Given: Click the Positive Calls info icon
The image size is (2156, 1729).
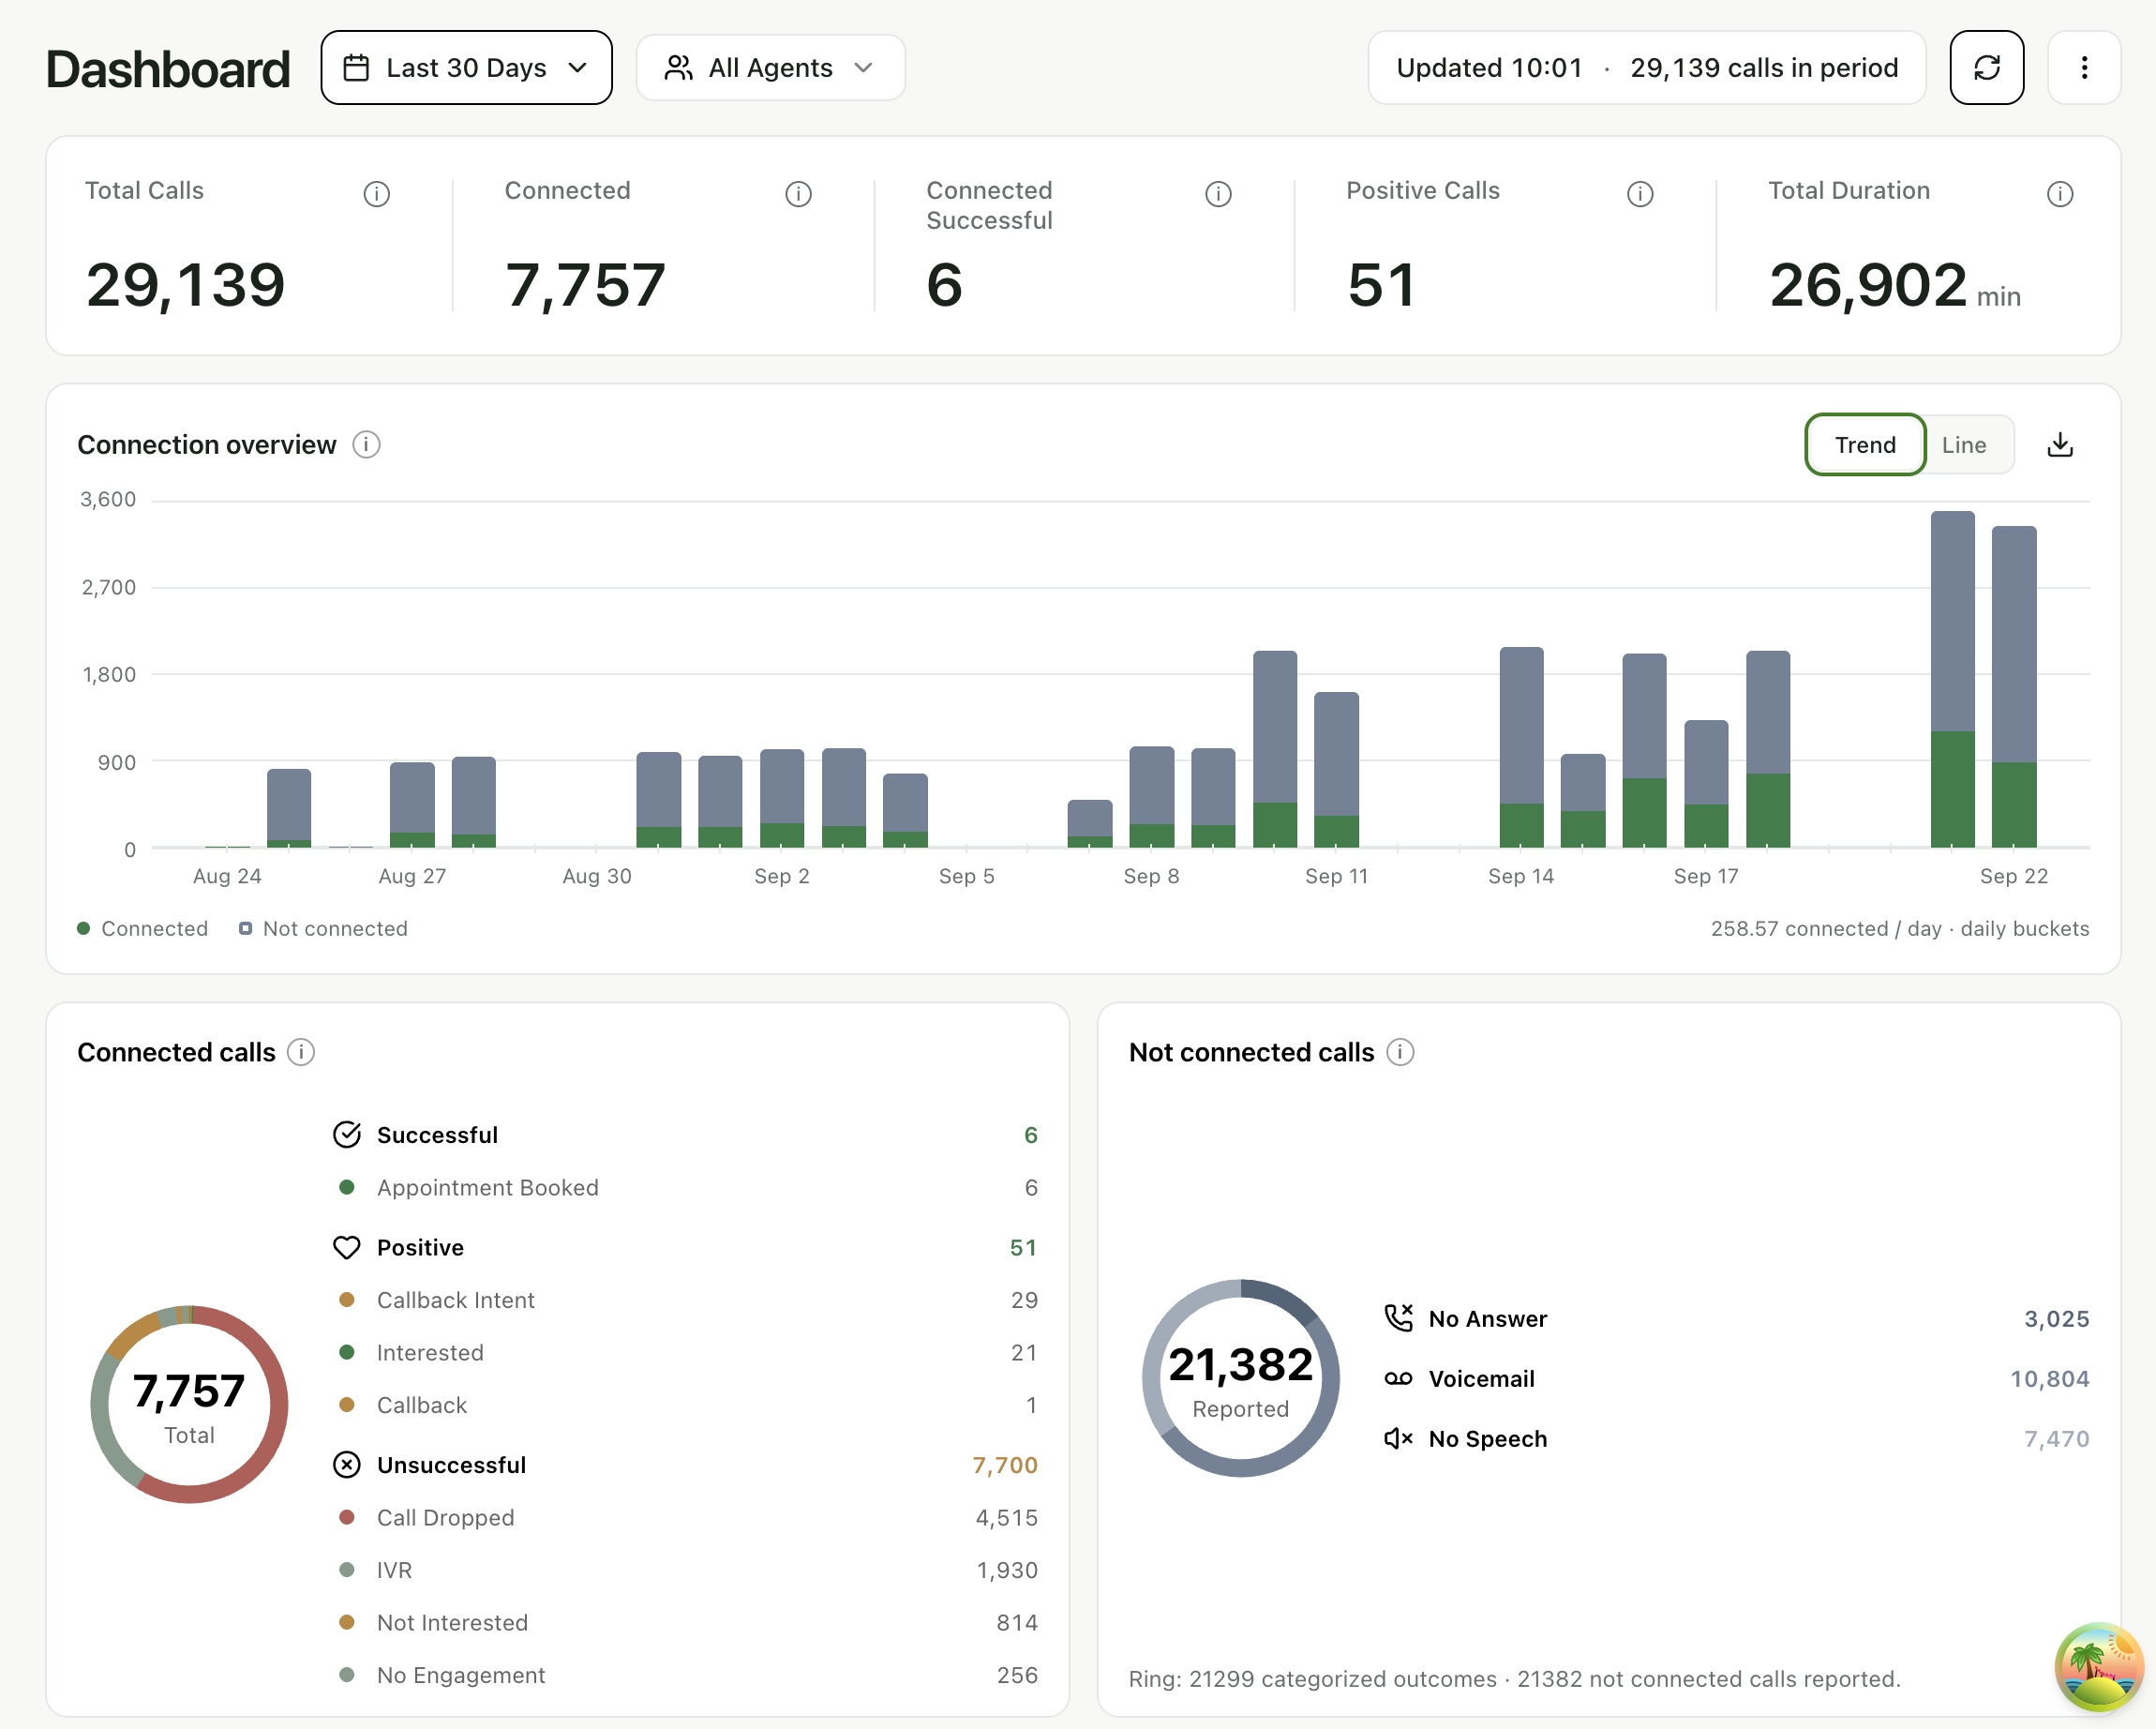Looking at the screenshot, I should (x=1639, y=194).
